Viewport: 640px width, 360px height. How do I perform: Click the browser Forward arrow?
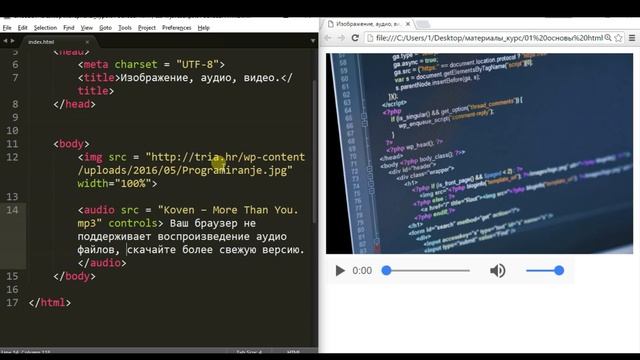tap(341, 38)
